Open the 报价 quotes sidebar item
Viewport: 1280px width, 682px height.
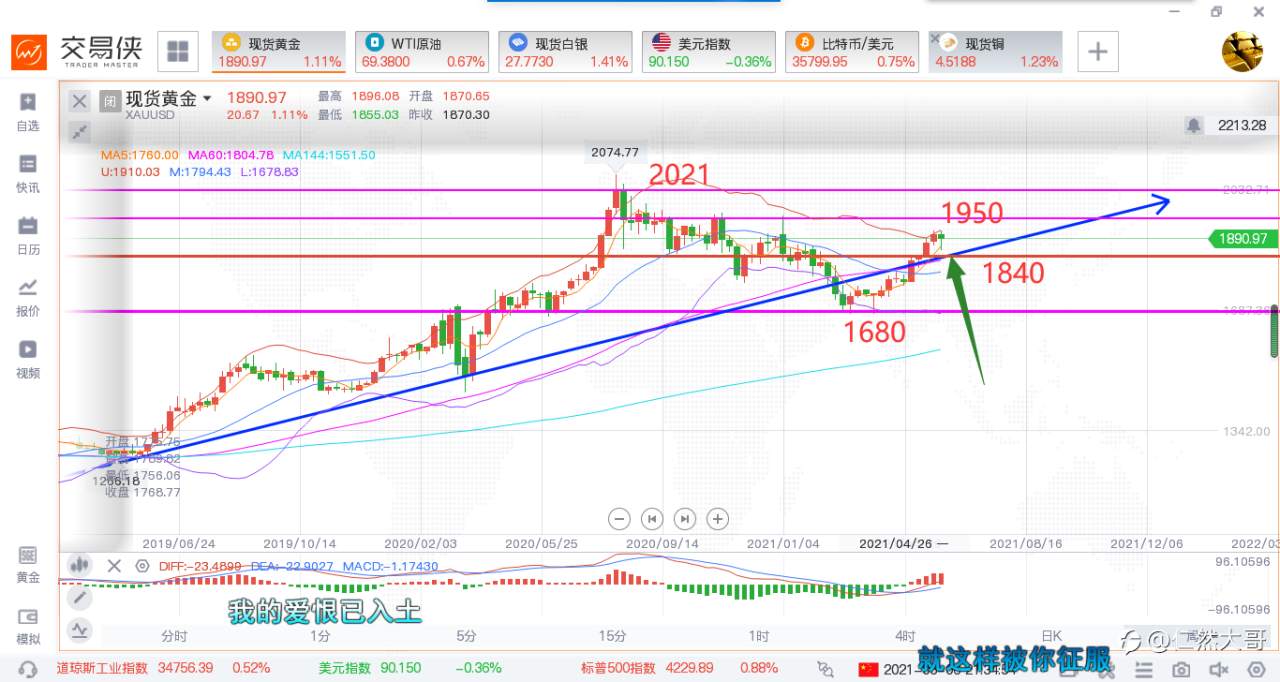point(28,298)
